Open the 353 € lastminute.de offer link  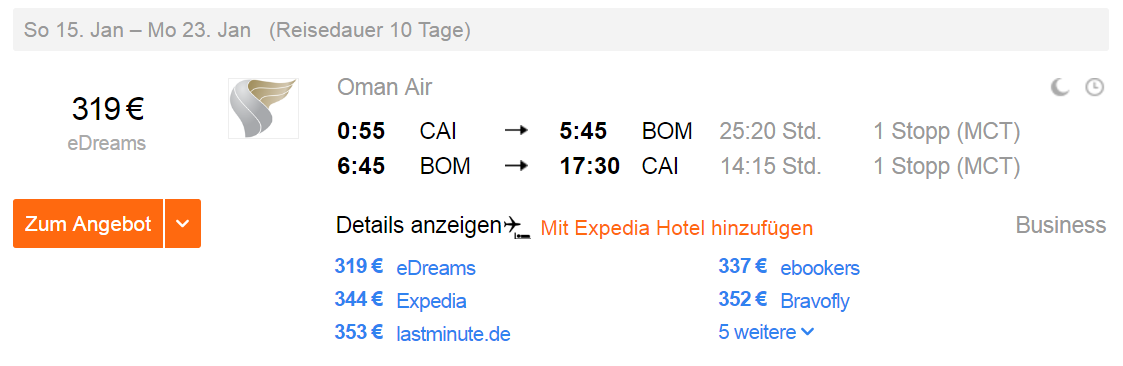point(423,333)
